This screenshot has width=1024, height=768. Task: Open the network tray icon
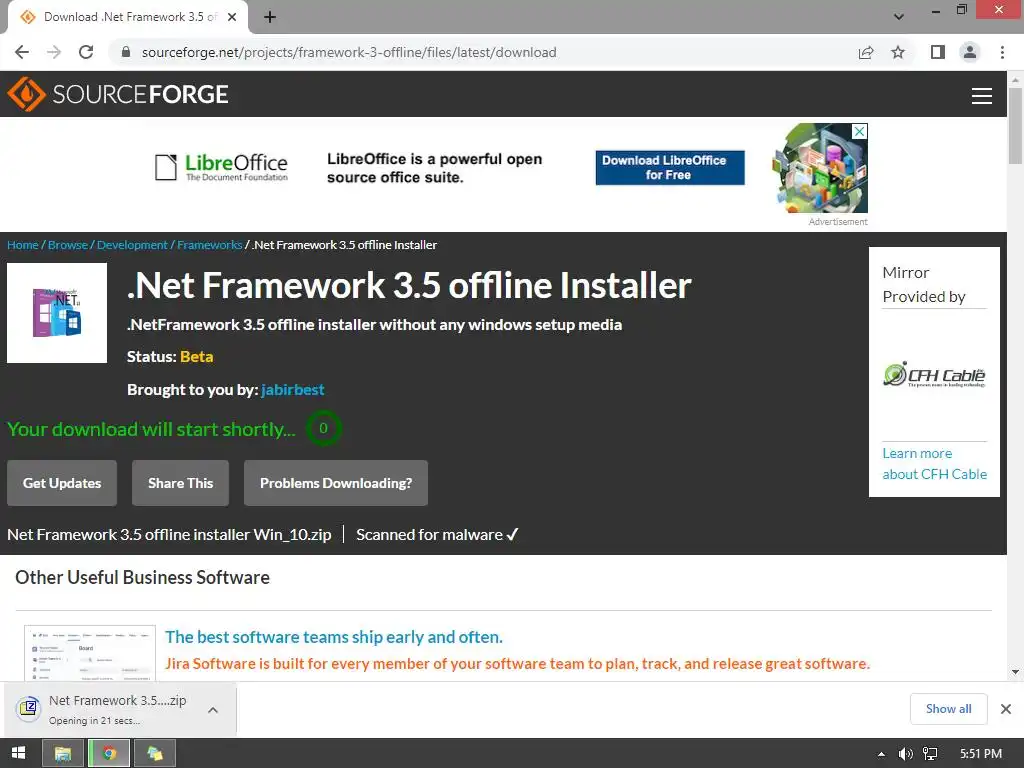coord(930,754)
